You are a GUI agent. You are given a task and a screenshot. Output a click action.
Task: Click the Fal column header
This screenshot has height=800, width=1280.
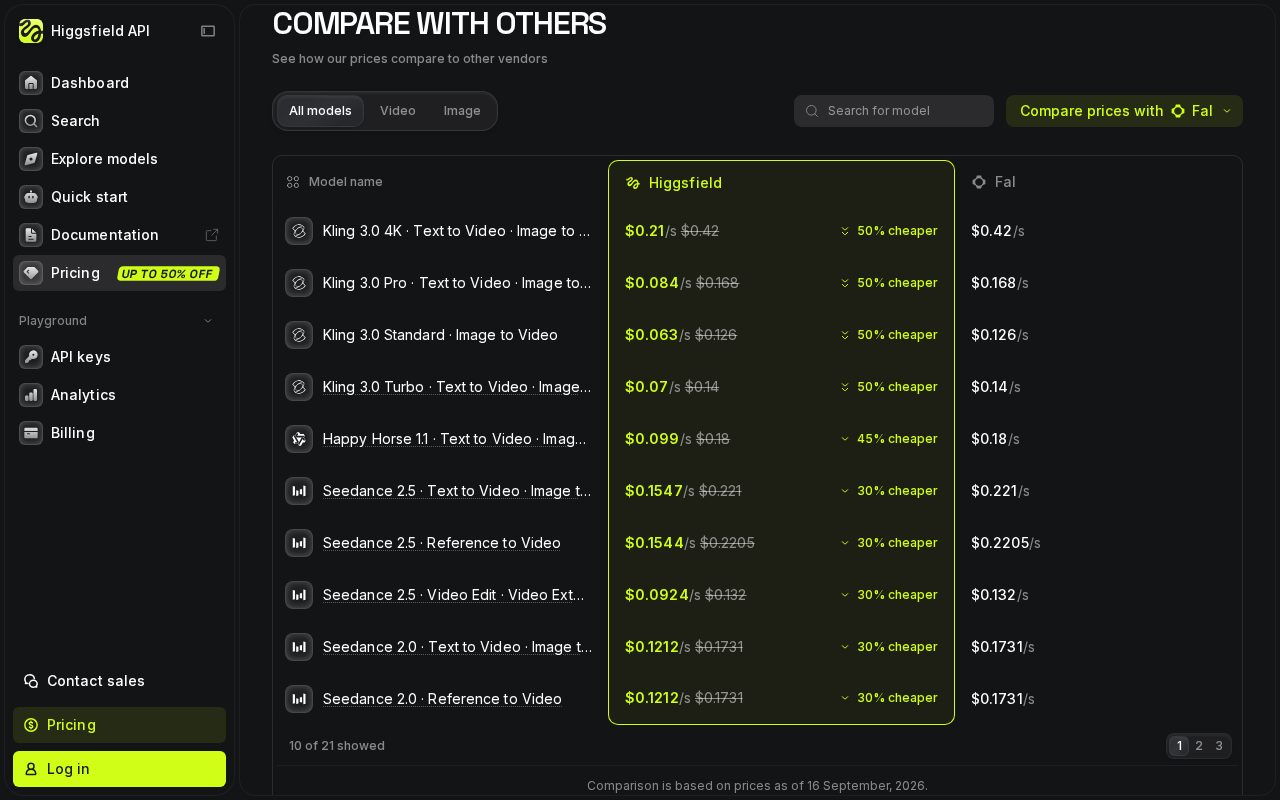993,182
